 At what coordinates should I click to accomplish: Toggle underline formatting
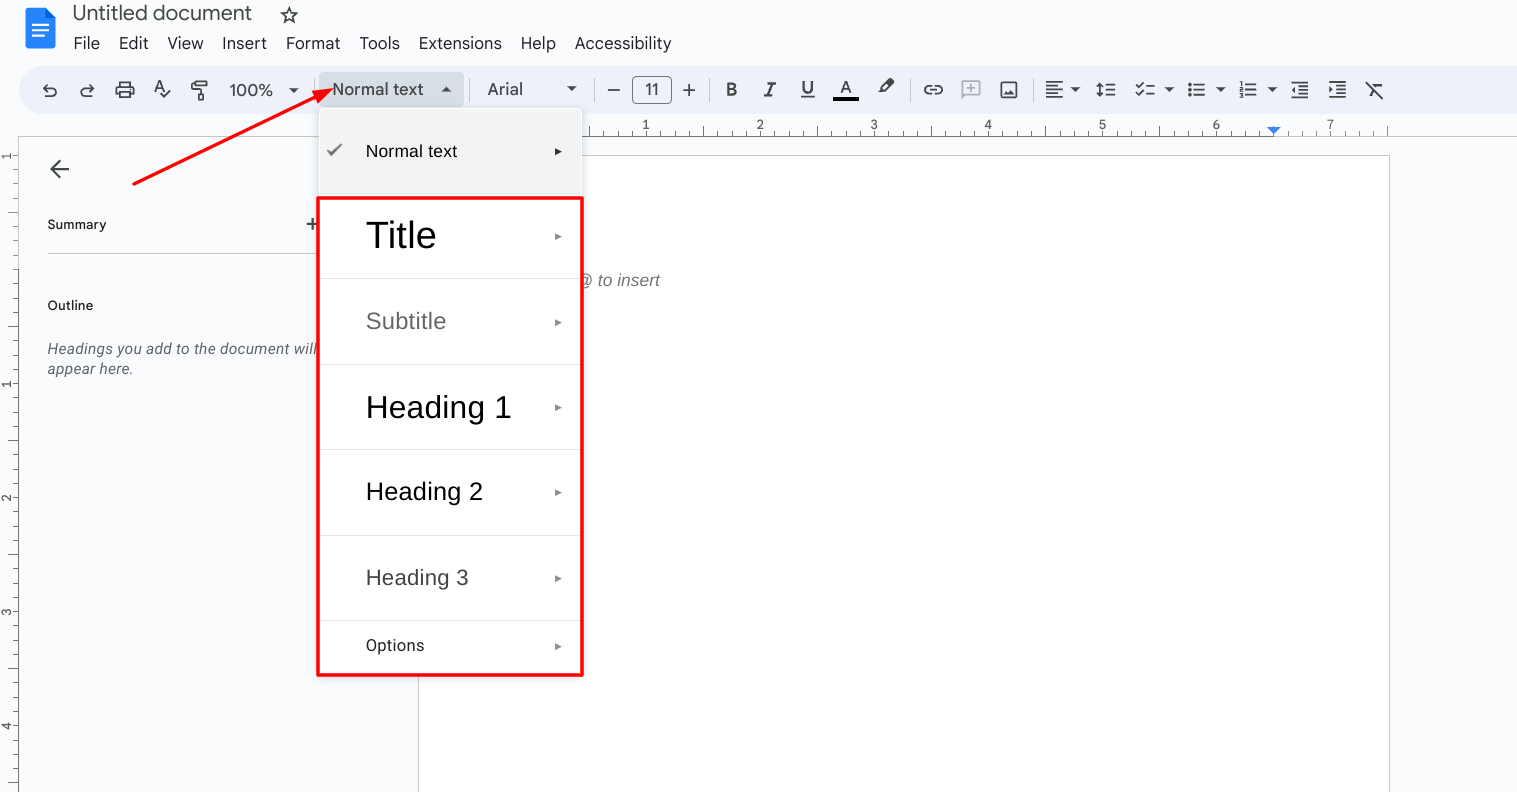click(807, 90)
